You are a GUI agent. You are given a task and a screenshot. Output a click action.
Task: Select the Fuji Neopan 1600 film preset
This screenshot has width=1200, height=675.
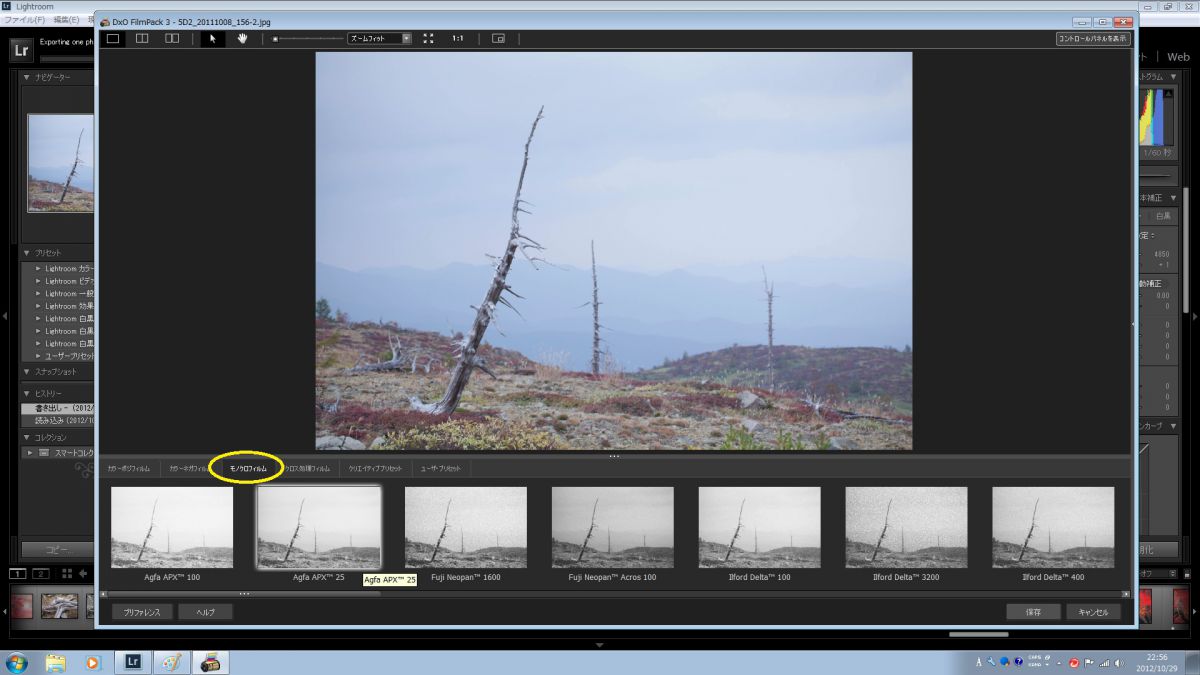click(465, 527)
